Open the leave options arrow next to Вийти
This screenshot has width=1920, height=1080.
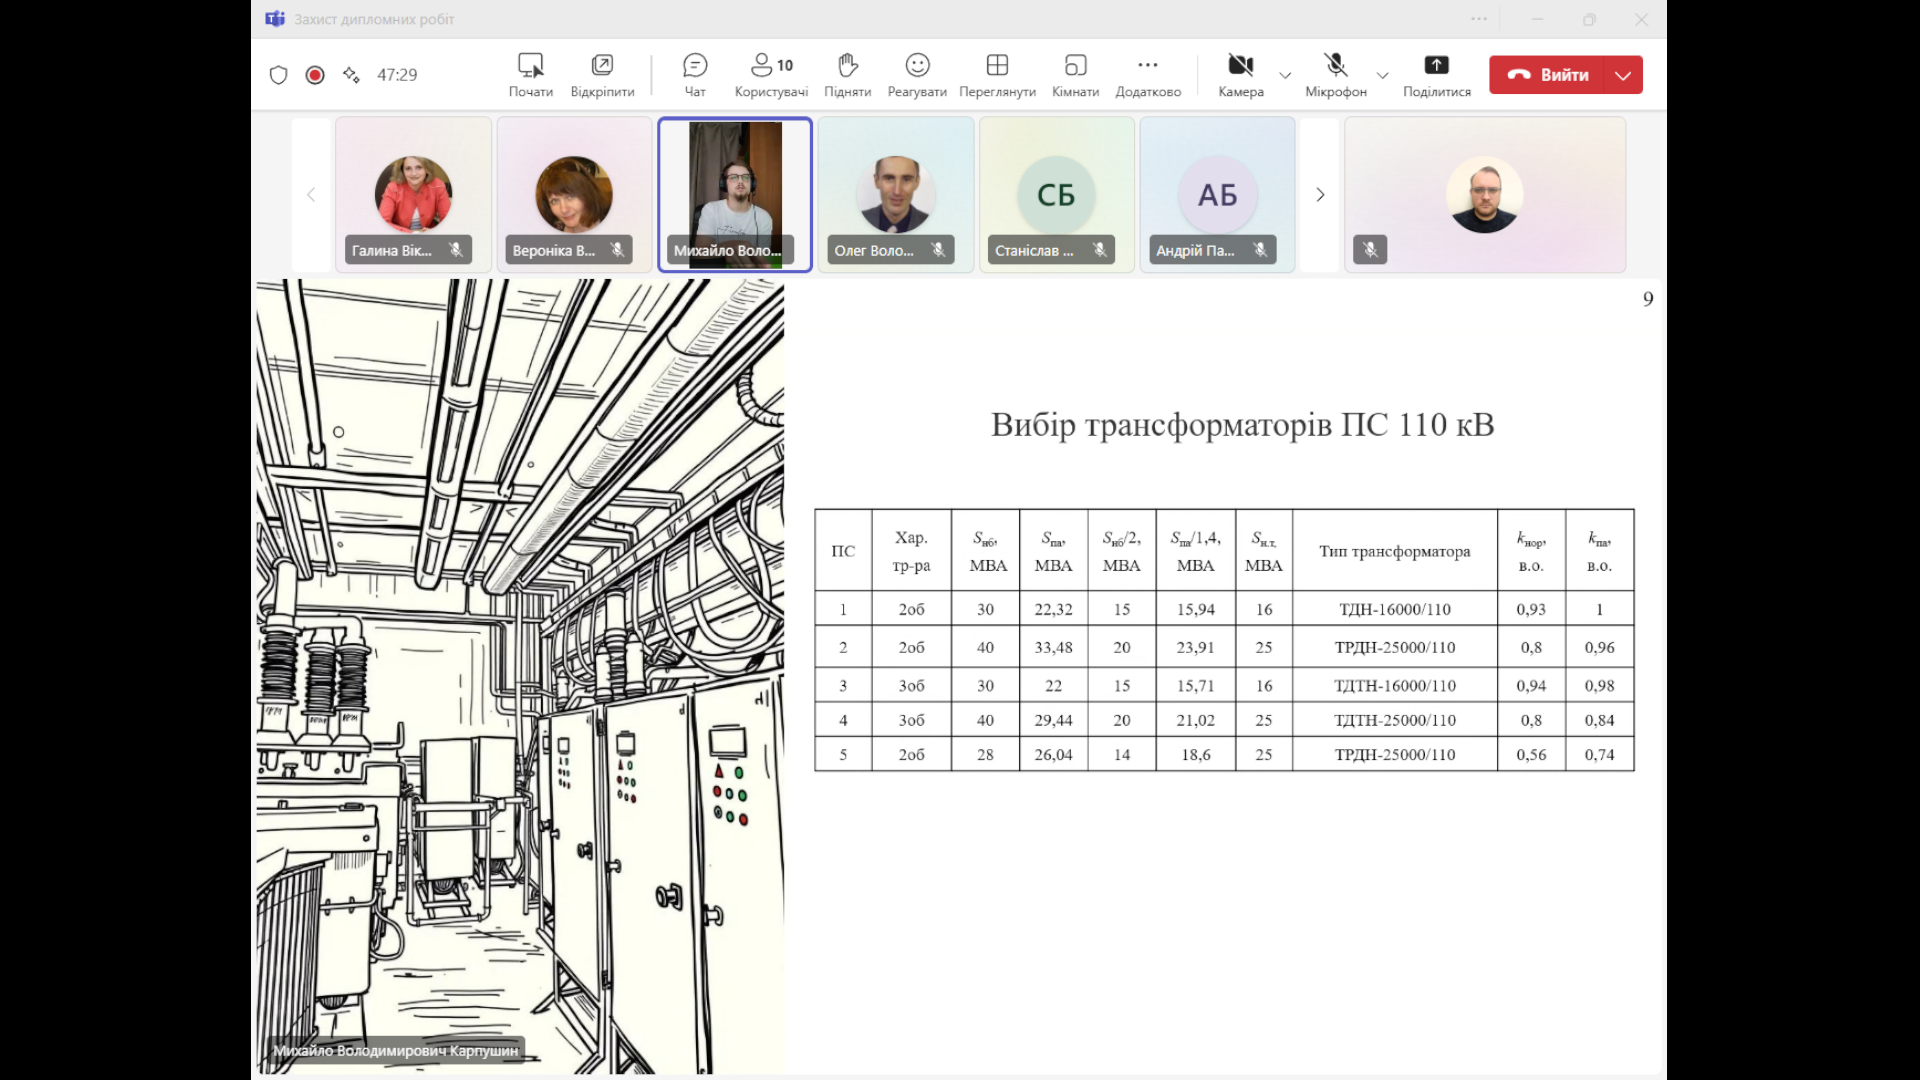coord(1623,75)
